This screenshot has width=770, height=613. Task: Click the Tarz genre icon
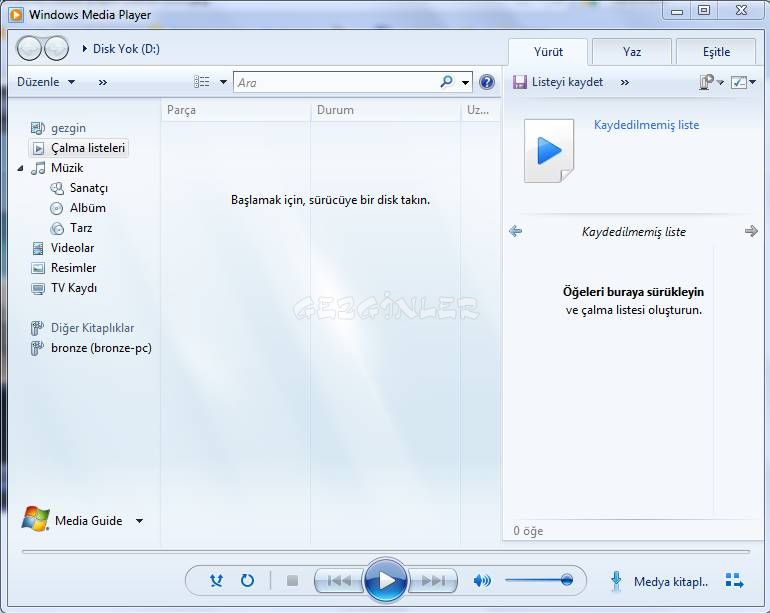pyautogui.click(x=57, y=228)
